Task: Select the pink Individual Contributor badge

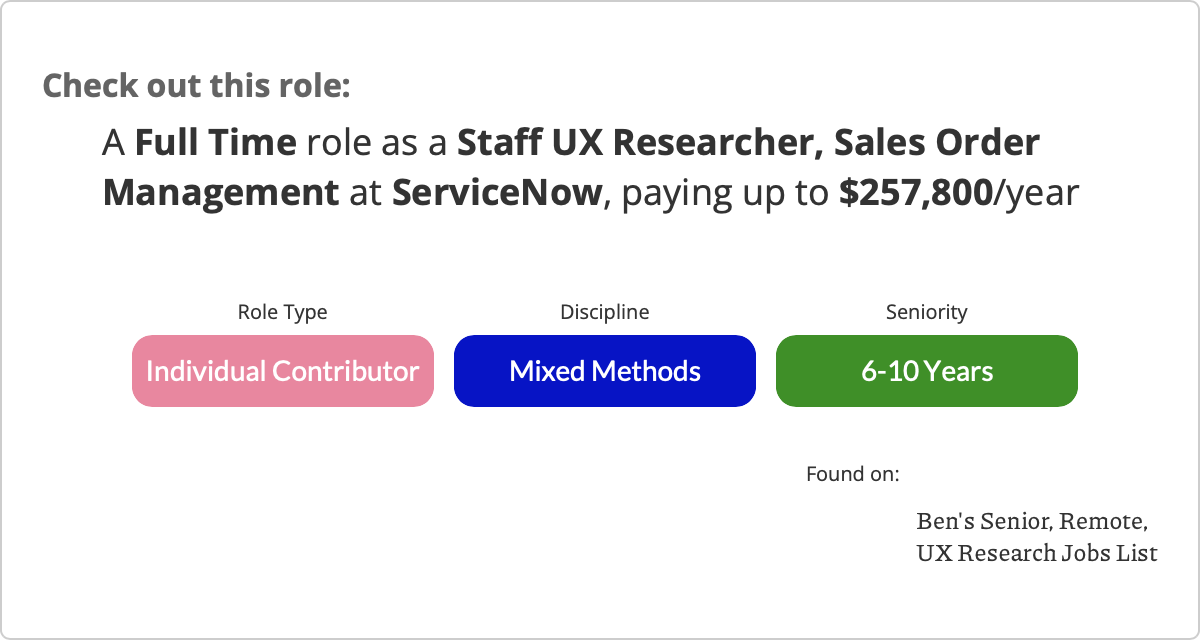Action: point(283,371)
